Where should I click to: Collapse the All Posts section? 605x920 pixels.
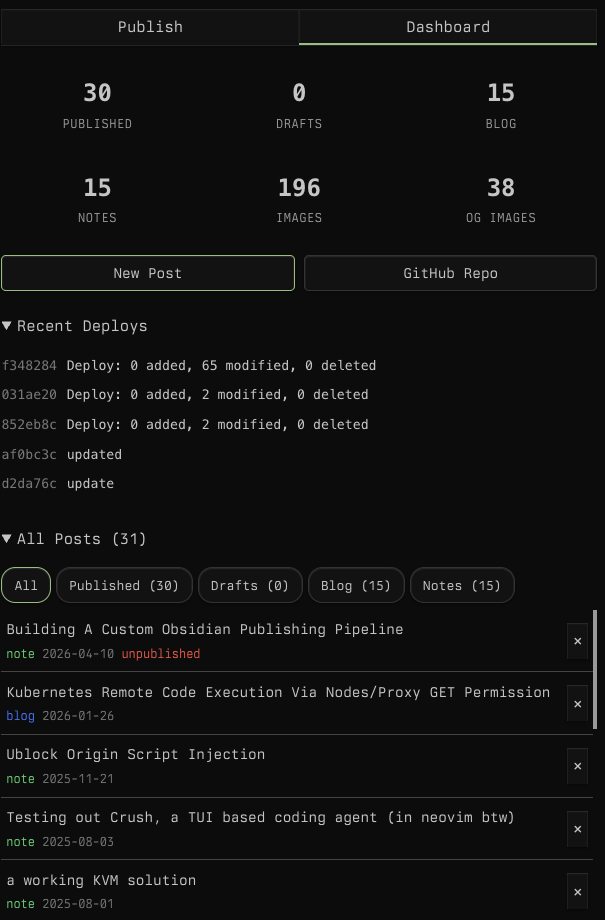[x=75, y=539]
